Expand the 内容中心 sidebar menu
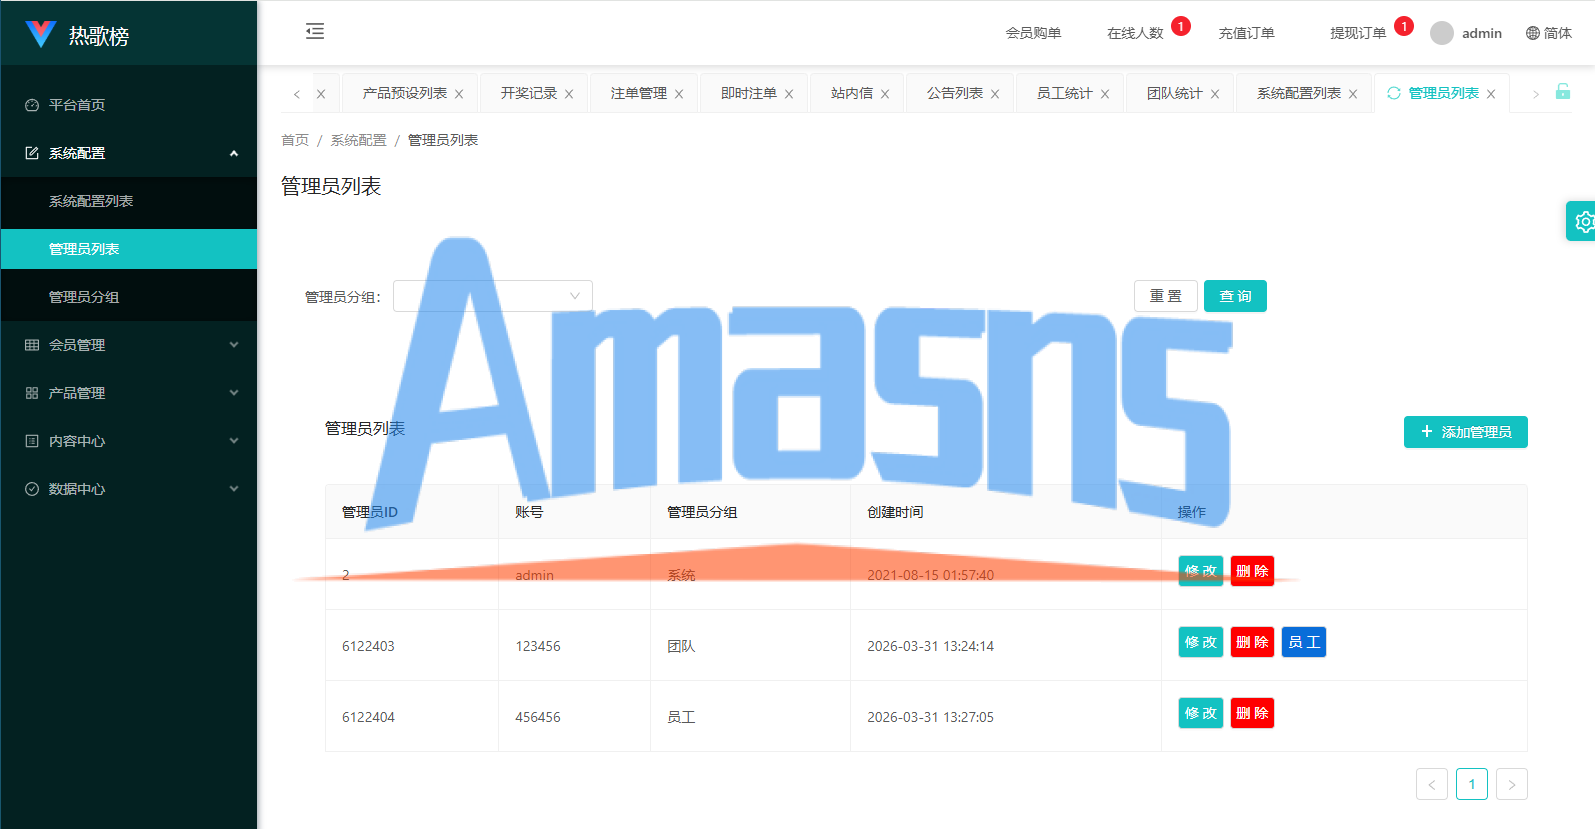This screenshot has height=829, width=1595. pos(128,441)
